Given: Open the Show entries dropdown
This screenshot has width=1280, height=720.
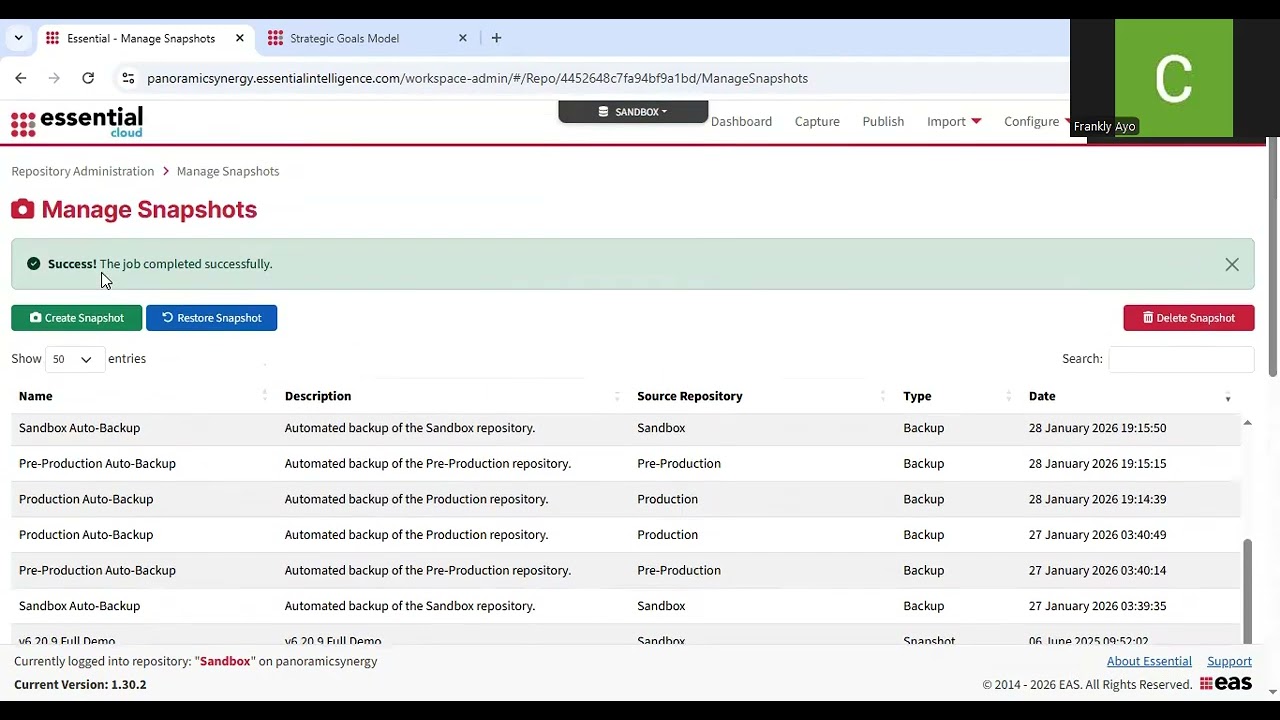Looking at the screenshot, I should click(74, 359).
